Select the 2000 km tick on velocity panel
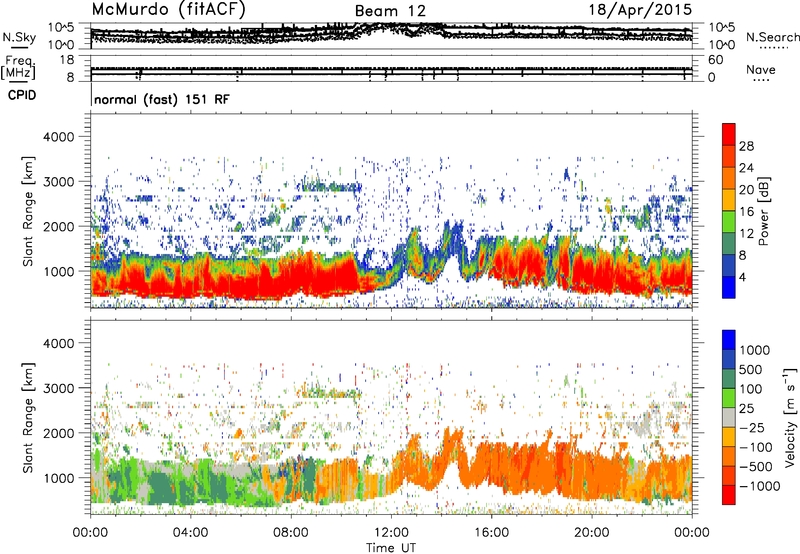This screenshot has width=800, height=554. 60,433
